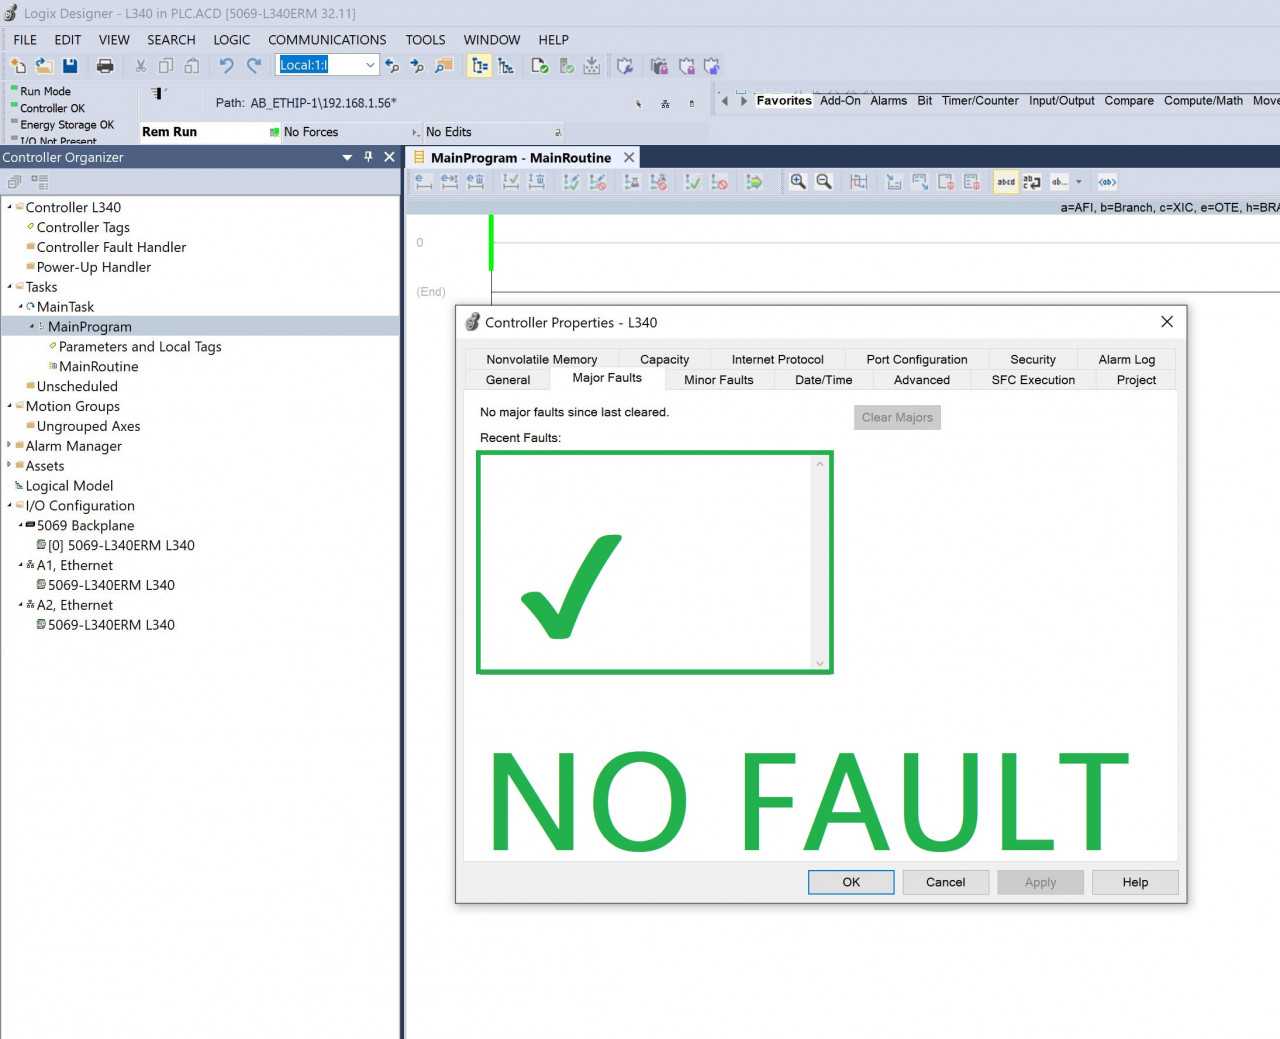The width and height of the screenshot is (1280, 1039).
Task: Click the New project icon in toolbar
Action: (18, 66)
